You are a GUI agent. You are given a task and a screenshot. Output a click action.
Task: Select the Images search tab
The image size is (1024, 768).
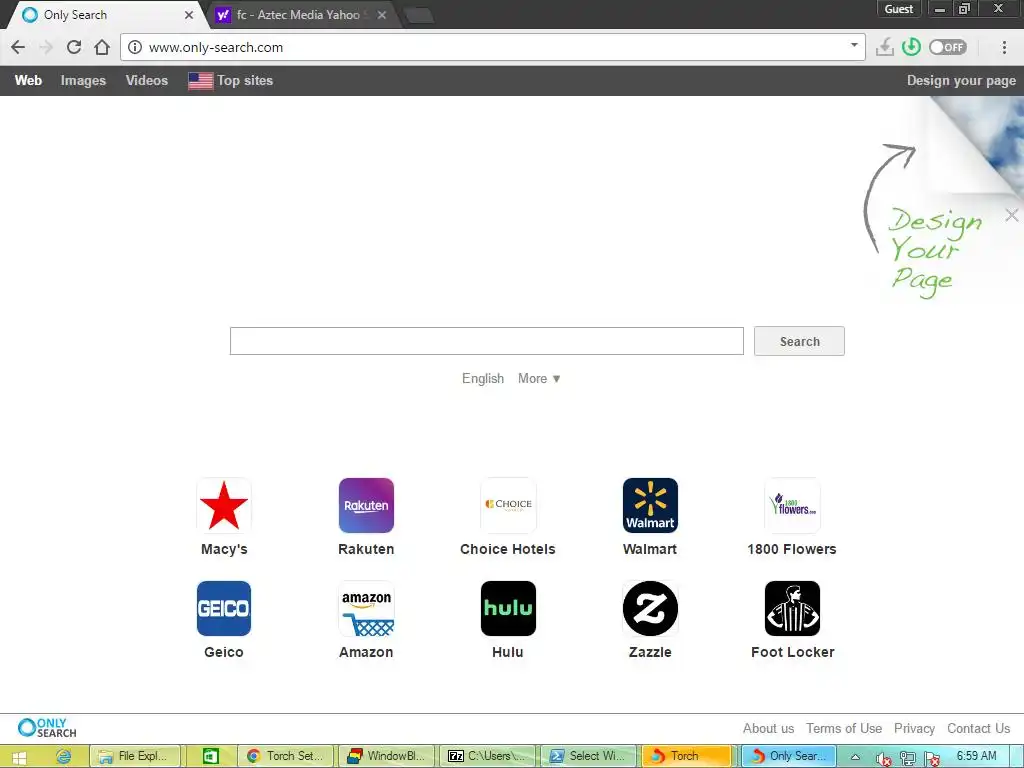point(83,80)
